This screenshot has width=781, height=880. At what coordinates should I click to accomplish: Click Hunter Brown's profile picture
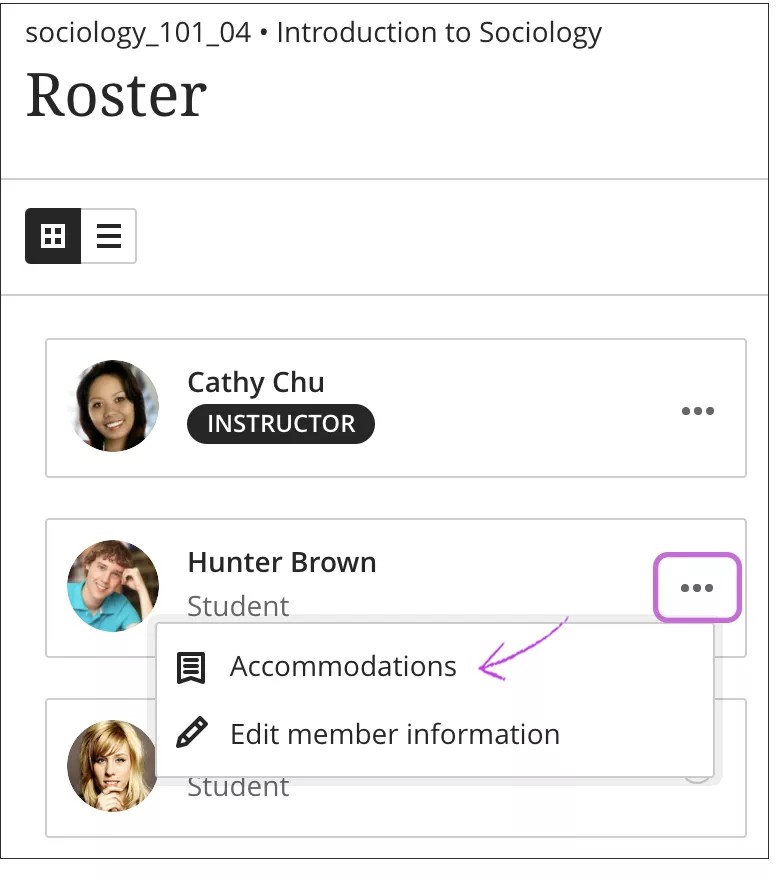point(113,587)
